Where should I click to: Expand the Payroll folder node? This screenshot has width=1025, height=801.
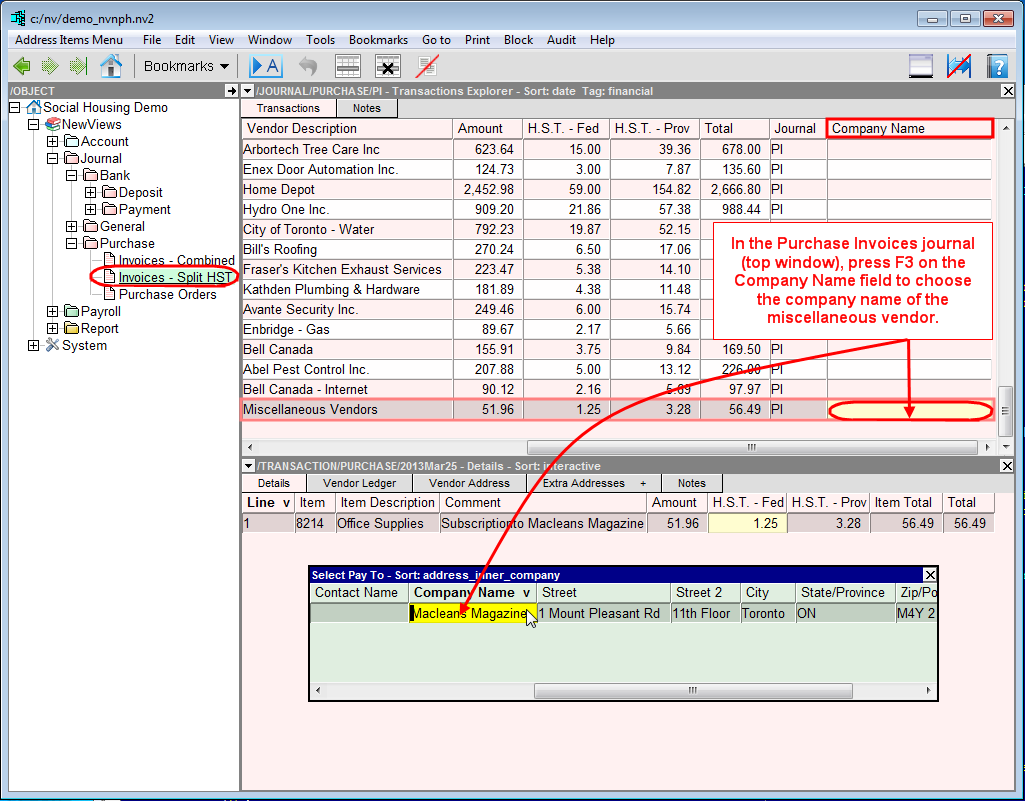click(x=53, y=311)
